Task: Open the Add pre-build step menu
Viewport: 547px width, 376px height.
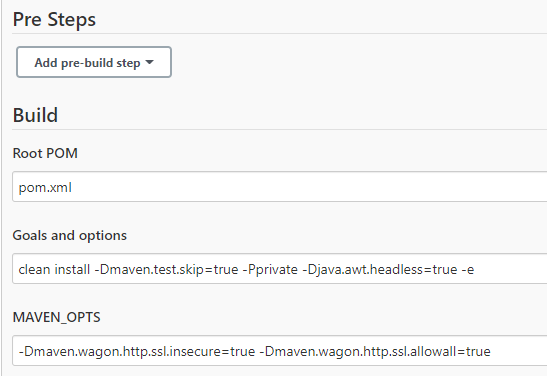Action: (x=94, y=62)
